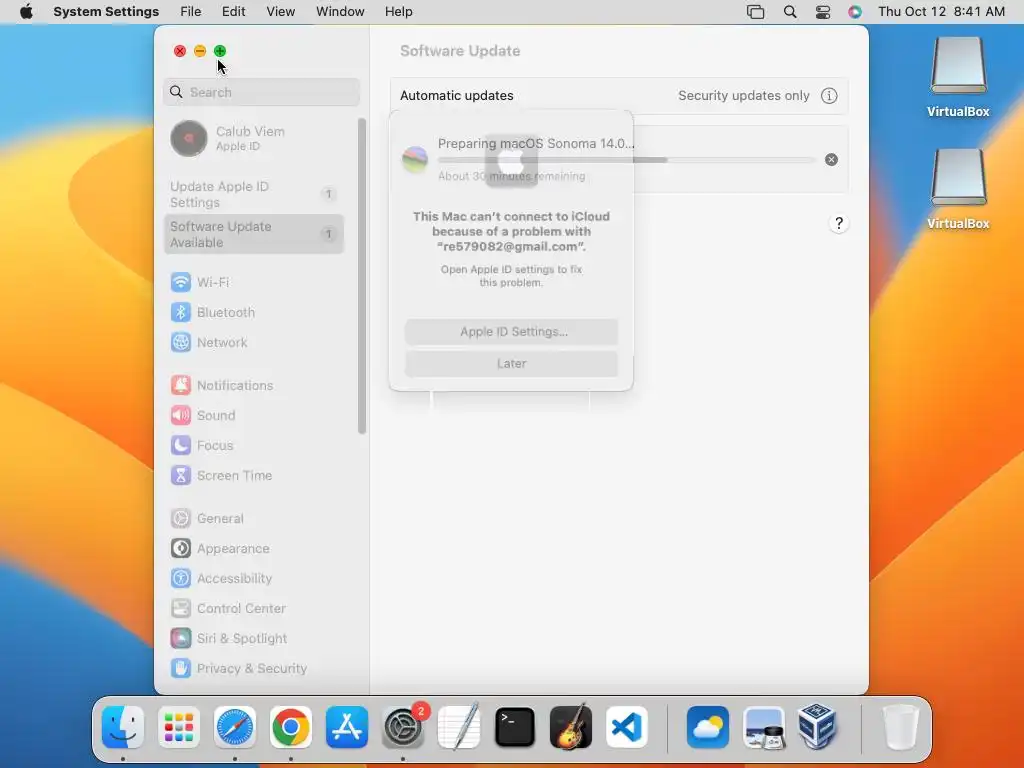Click the Siri icon in menu bar

[x=855, y=12]
